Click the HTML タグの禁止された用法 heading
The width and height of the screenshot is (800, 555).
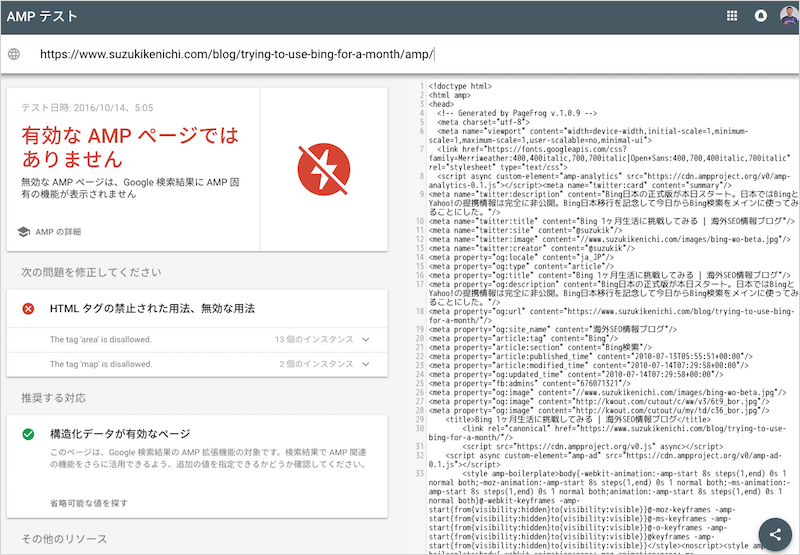(152, 309)
